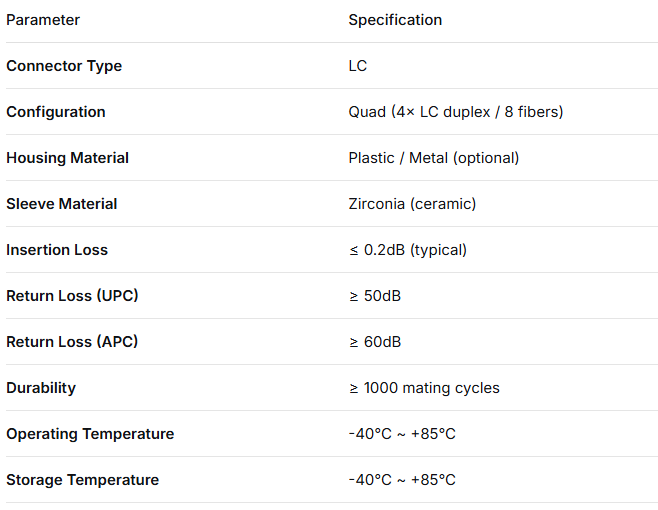Click the ≥ 50dB value
The width and height of the screenshot is (658, 510).
pos(375,296)
